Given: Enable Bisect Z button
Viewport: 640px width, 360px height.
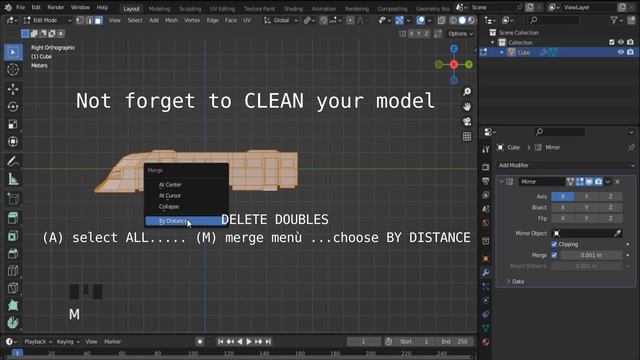Looking at the screenshot, I should (611, 207).
